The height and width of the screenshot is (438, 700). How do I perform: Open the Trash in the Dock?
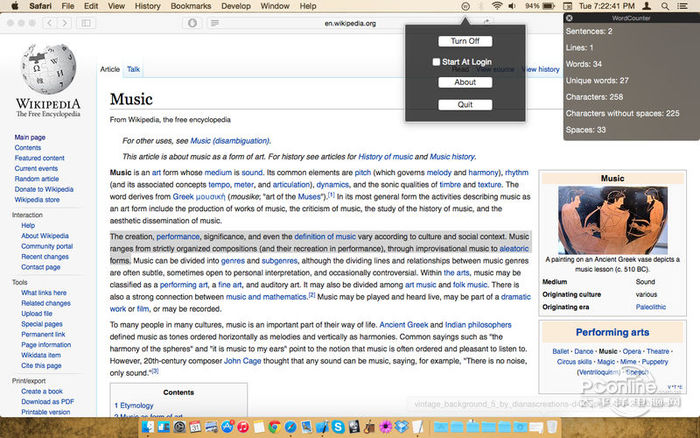pyautogui.click(x=552, y=427)
